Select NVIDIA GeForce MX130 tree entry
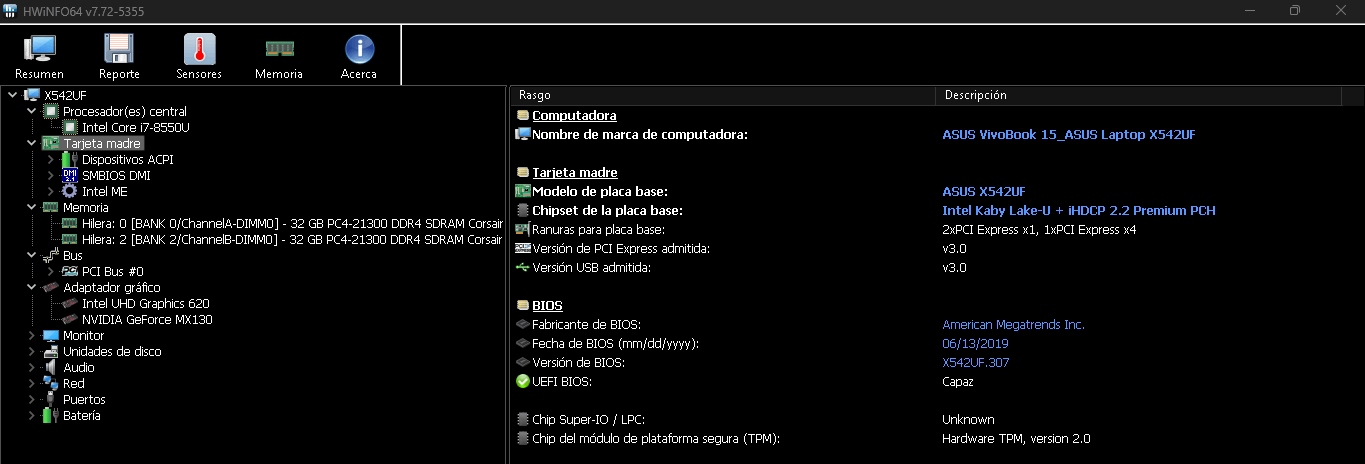Image resolution: width=1365 pixels, height=464 pixels. pyautogui.click(x=147, y=319)
